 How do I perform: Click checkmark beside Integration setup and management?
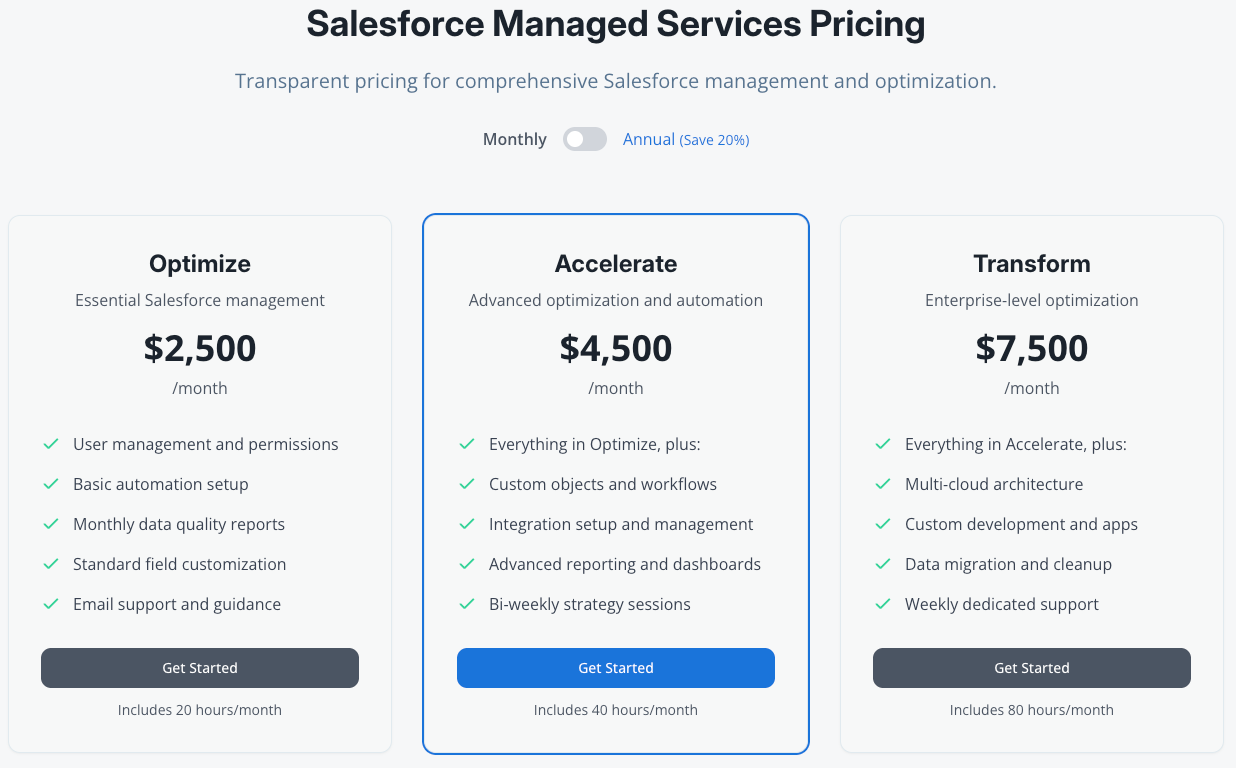pyautogui.click(x=467, y=524)
